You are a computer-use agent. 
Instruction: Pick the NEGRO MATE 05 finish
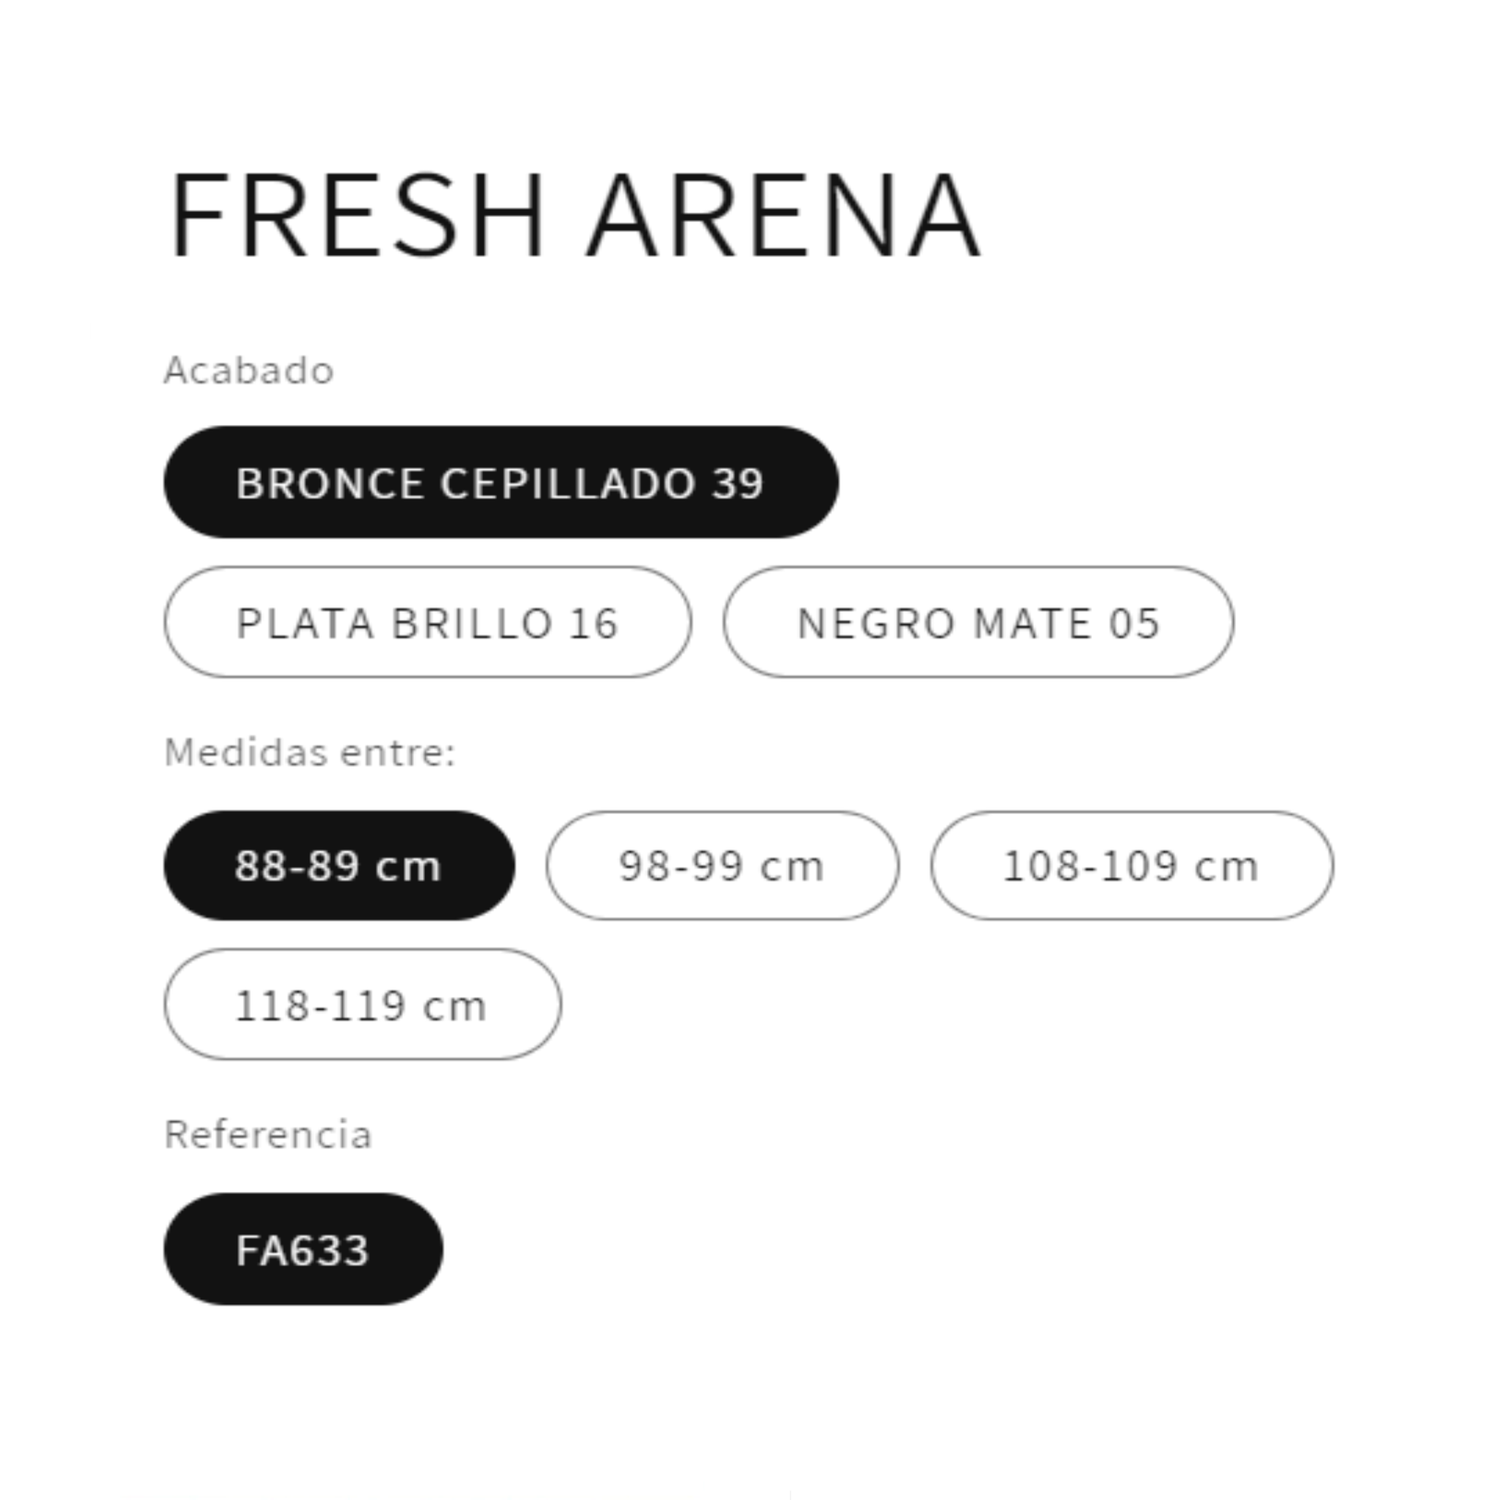(x=978, y=622)
